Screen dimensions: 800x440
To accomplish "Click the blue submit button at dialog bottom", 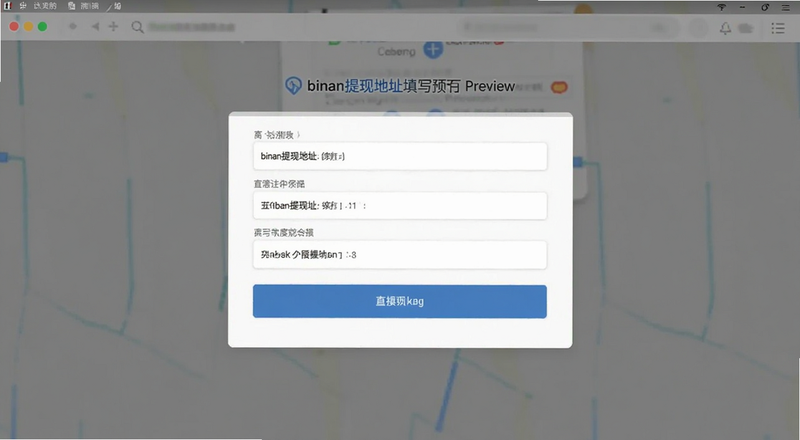I will pyautogui.click(x=400, y=301).
